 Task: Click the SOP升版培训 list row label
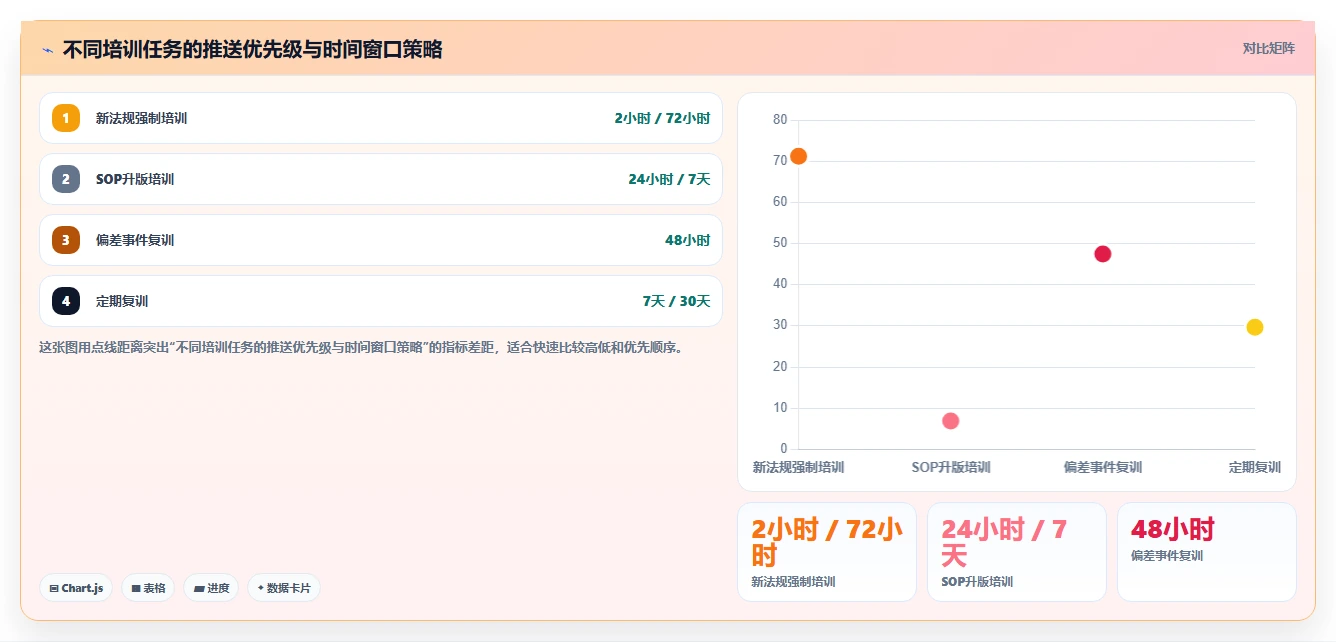coord(135,179)
